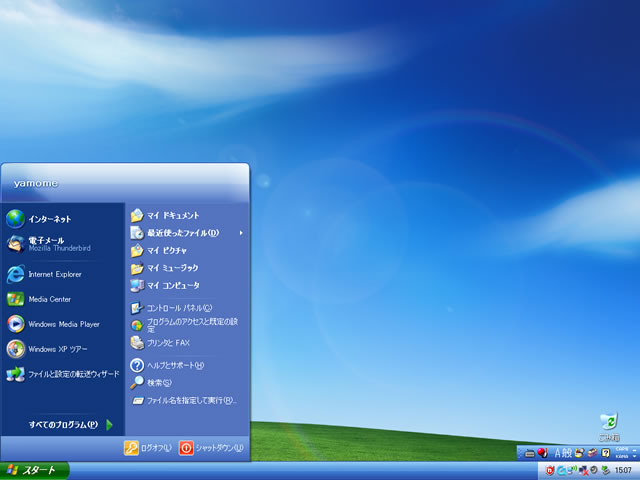Click the red shield security tray icon
Image resolution: width=640 pixels, height=480 pixels.
pyautogui.click(x=550, y=471)
